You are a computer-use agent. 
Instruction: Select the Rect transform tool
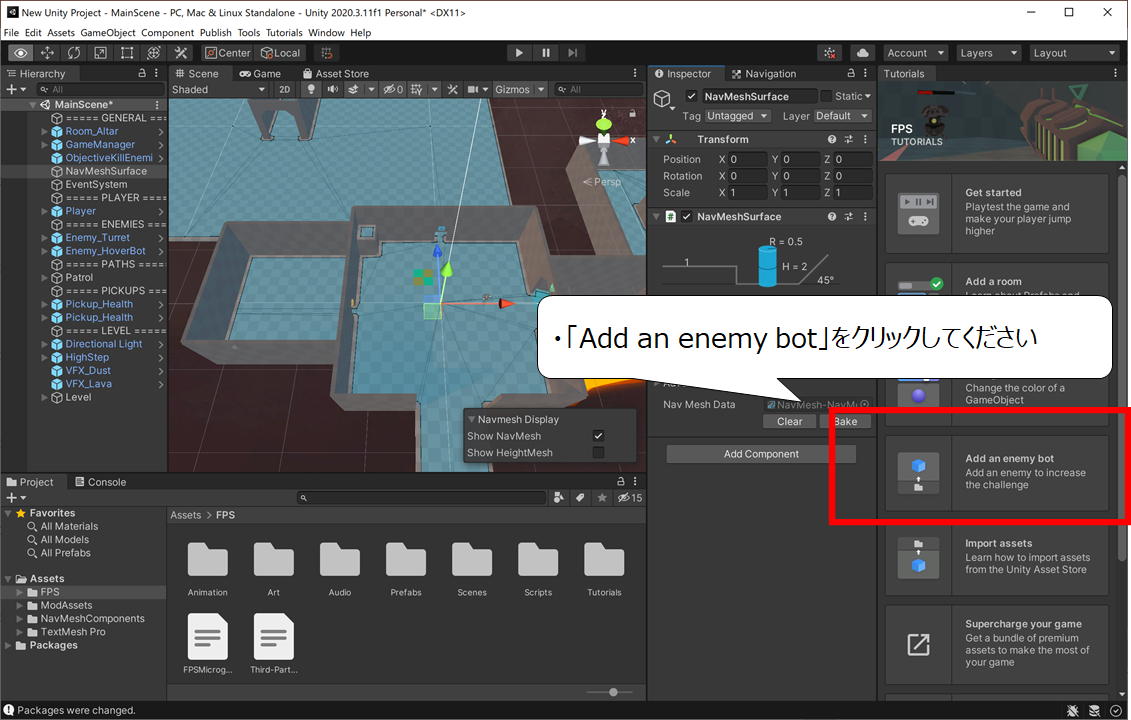[127, 53]
